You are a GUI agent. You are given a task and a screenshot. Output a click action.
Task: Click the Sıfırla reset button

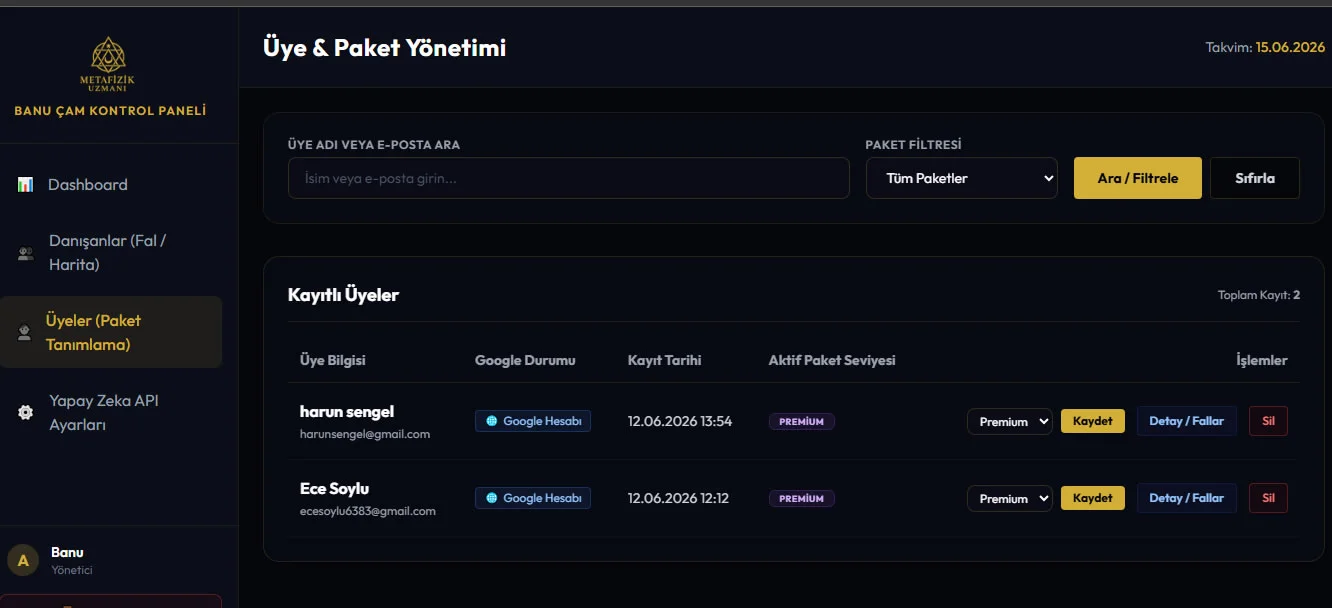tap(1255, 178)
